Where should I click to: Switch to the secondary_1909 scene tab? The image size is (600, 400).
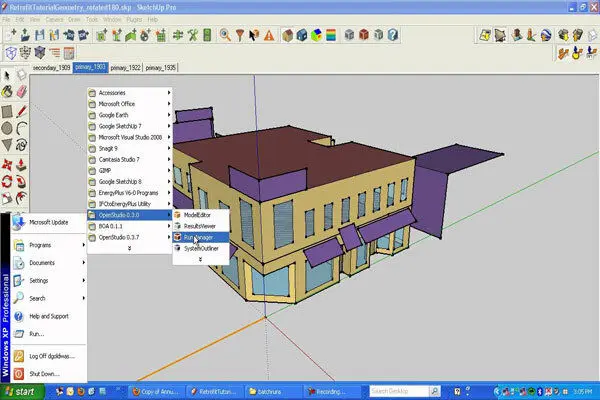click(x=50, y=68)
